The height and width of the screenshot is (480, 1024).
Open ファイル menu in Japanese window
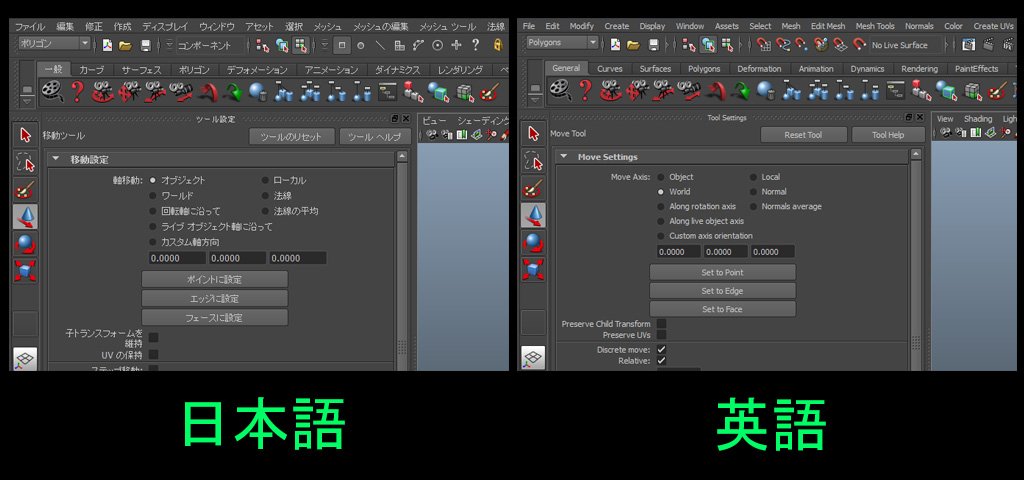[x=29, y=27]
